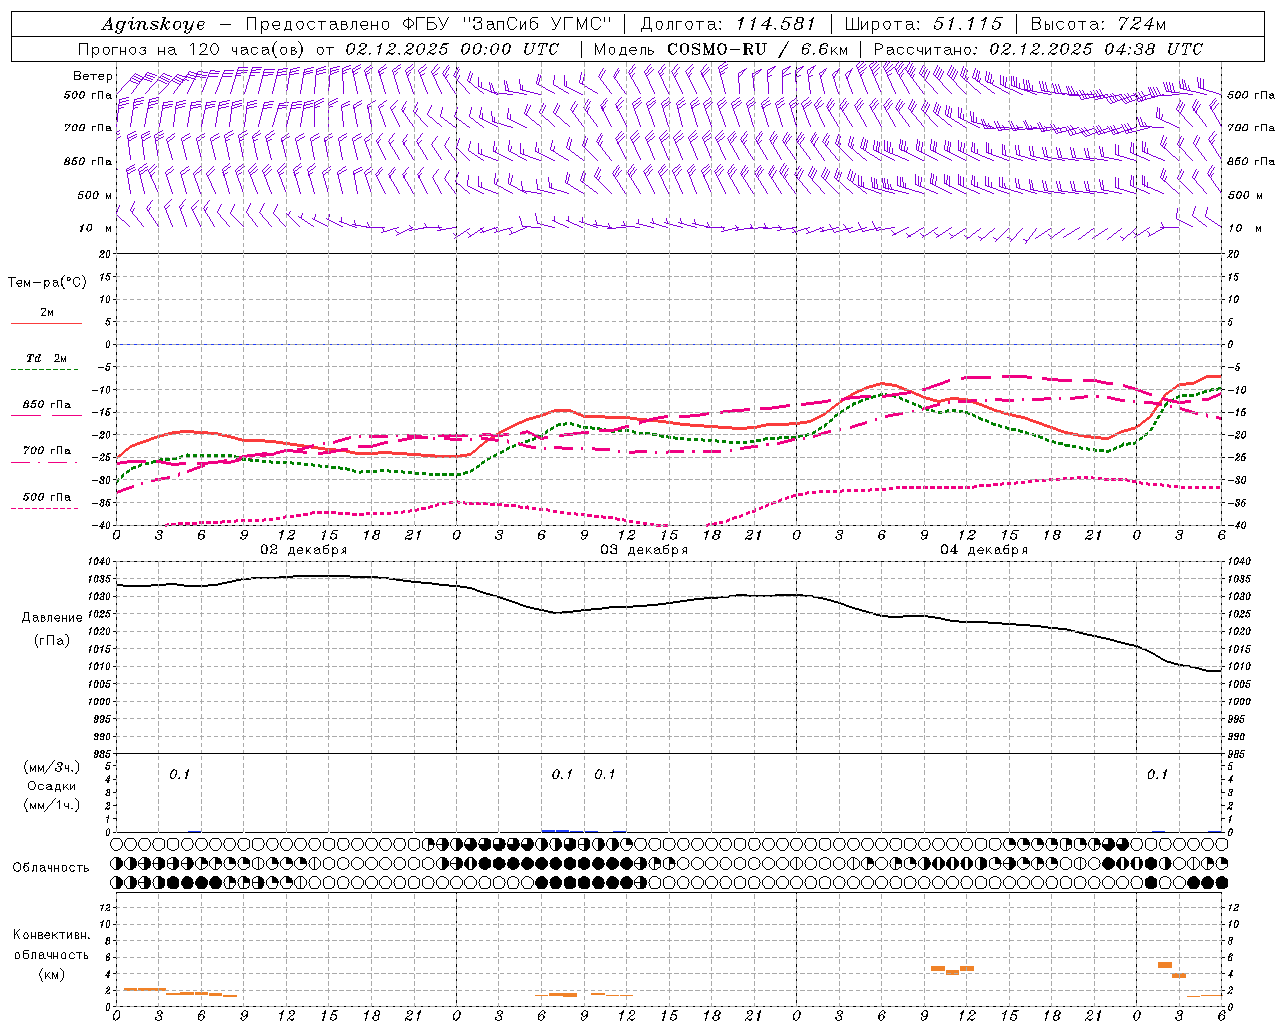Click the Ветер wind panel label

[x=92, y=76]
